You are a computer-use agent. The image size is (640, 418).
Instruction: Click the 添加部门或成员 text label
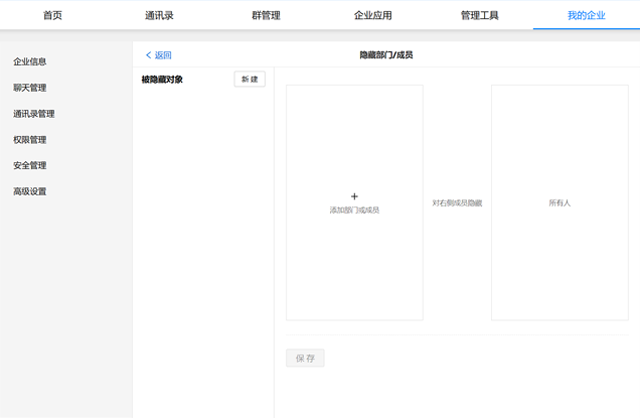pos(354,210)
